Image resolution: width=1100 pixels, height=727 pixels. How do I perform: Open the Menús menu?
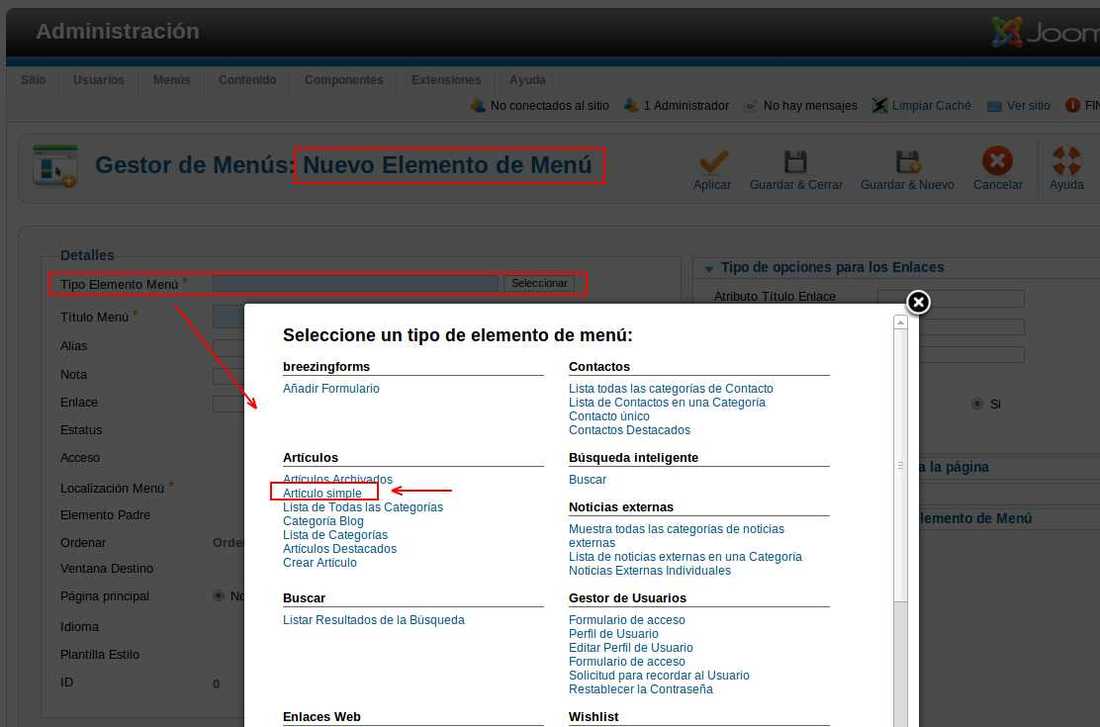(171, 80)
